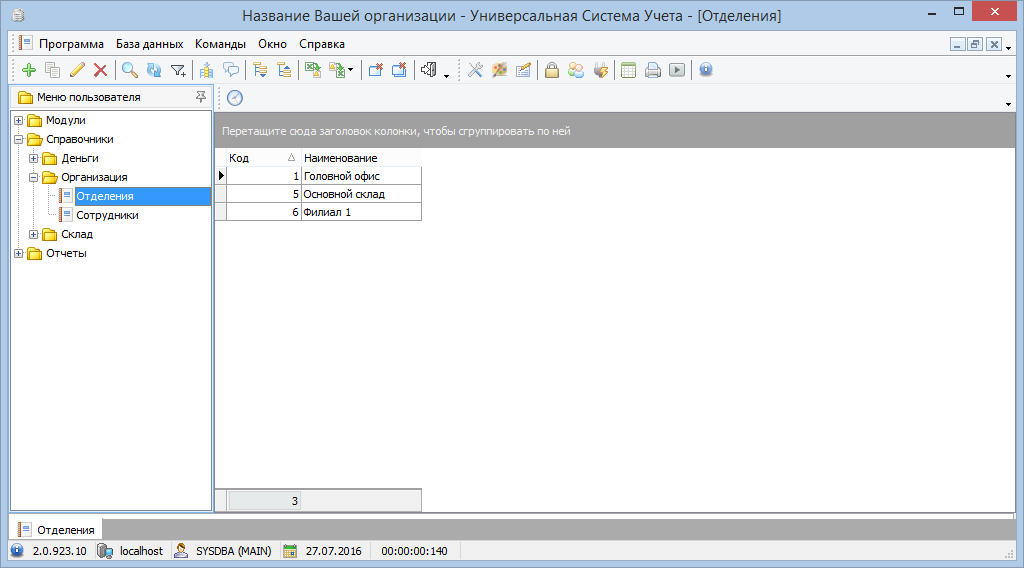Click the green plus Add record icon
This screenshot has height=568, width=1024.
coord(28,70)
